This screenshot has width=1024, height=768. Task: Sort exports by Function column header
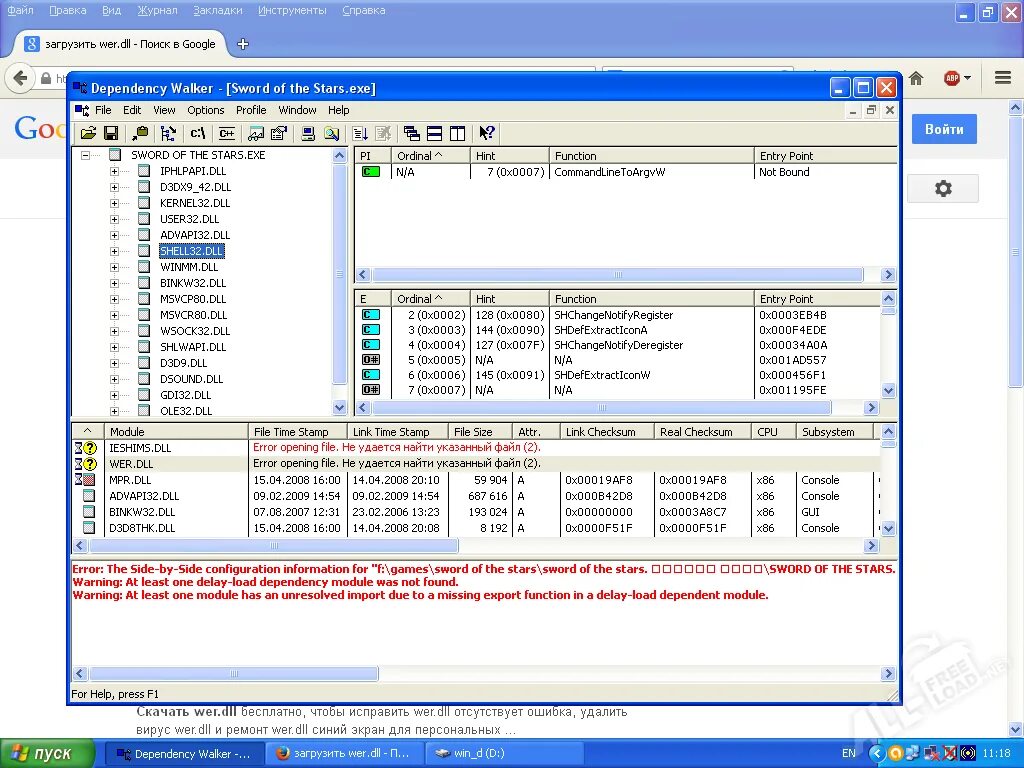651,299
